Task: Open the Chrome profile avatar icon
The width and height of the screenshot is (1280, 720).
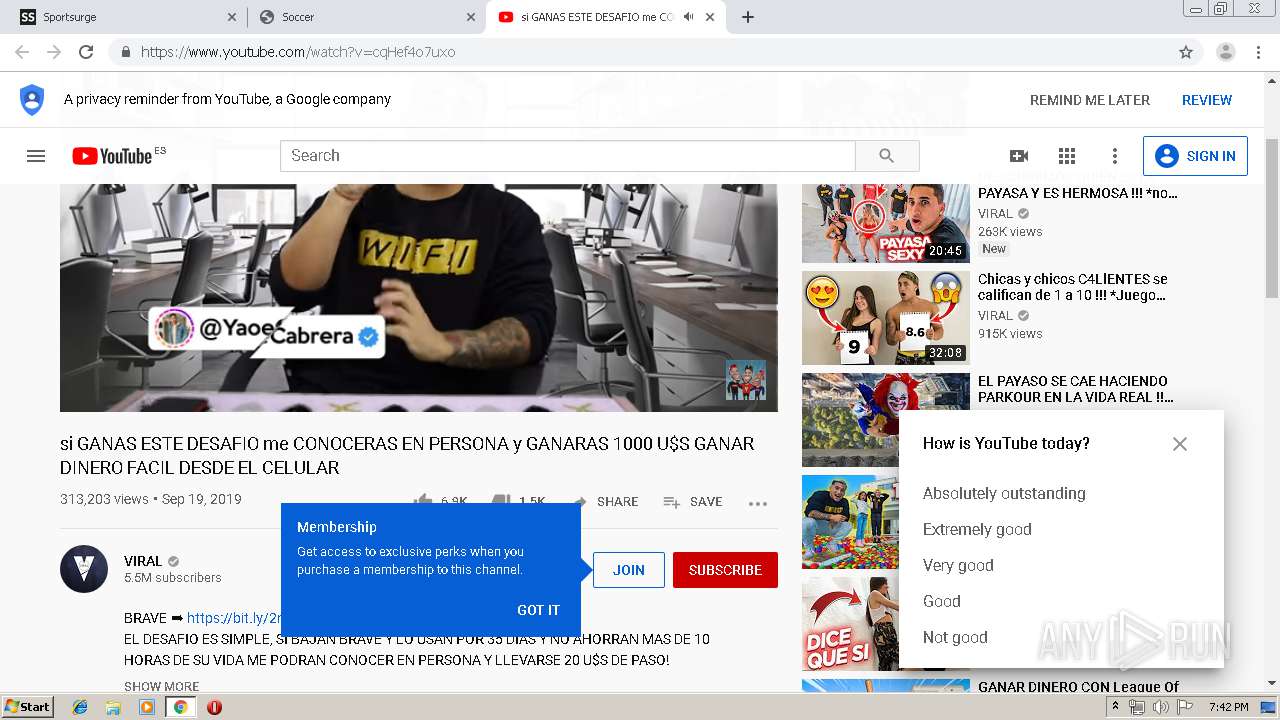Action: tap(1226, 52)
